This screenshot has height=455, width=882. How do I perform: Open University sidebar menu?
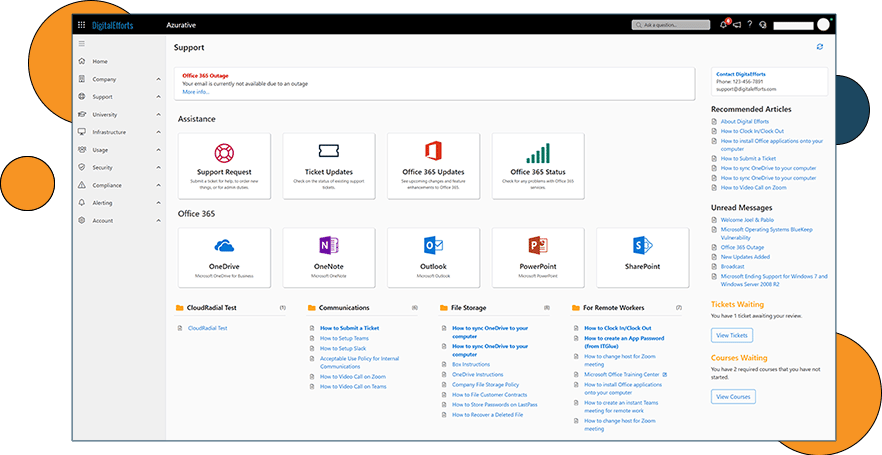(x=105, y=115)
